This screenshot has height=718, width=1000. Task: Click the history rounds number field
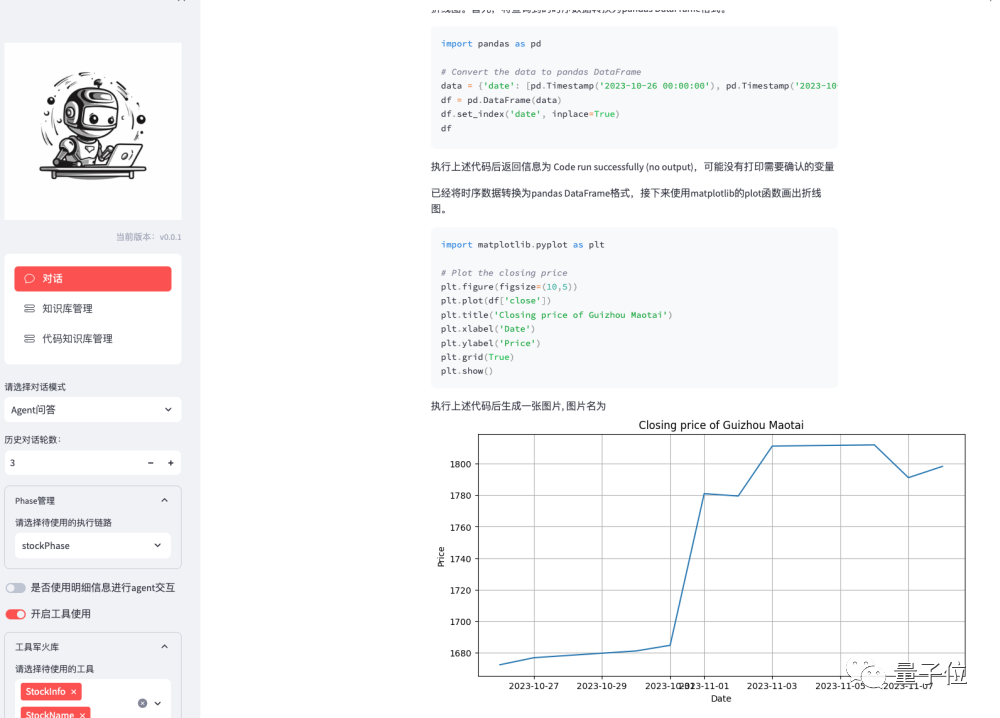click(x=73, y=463)
